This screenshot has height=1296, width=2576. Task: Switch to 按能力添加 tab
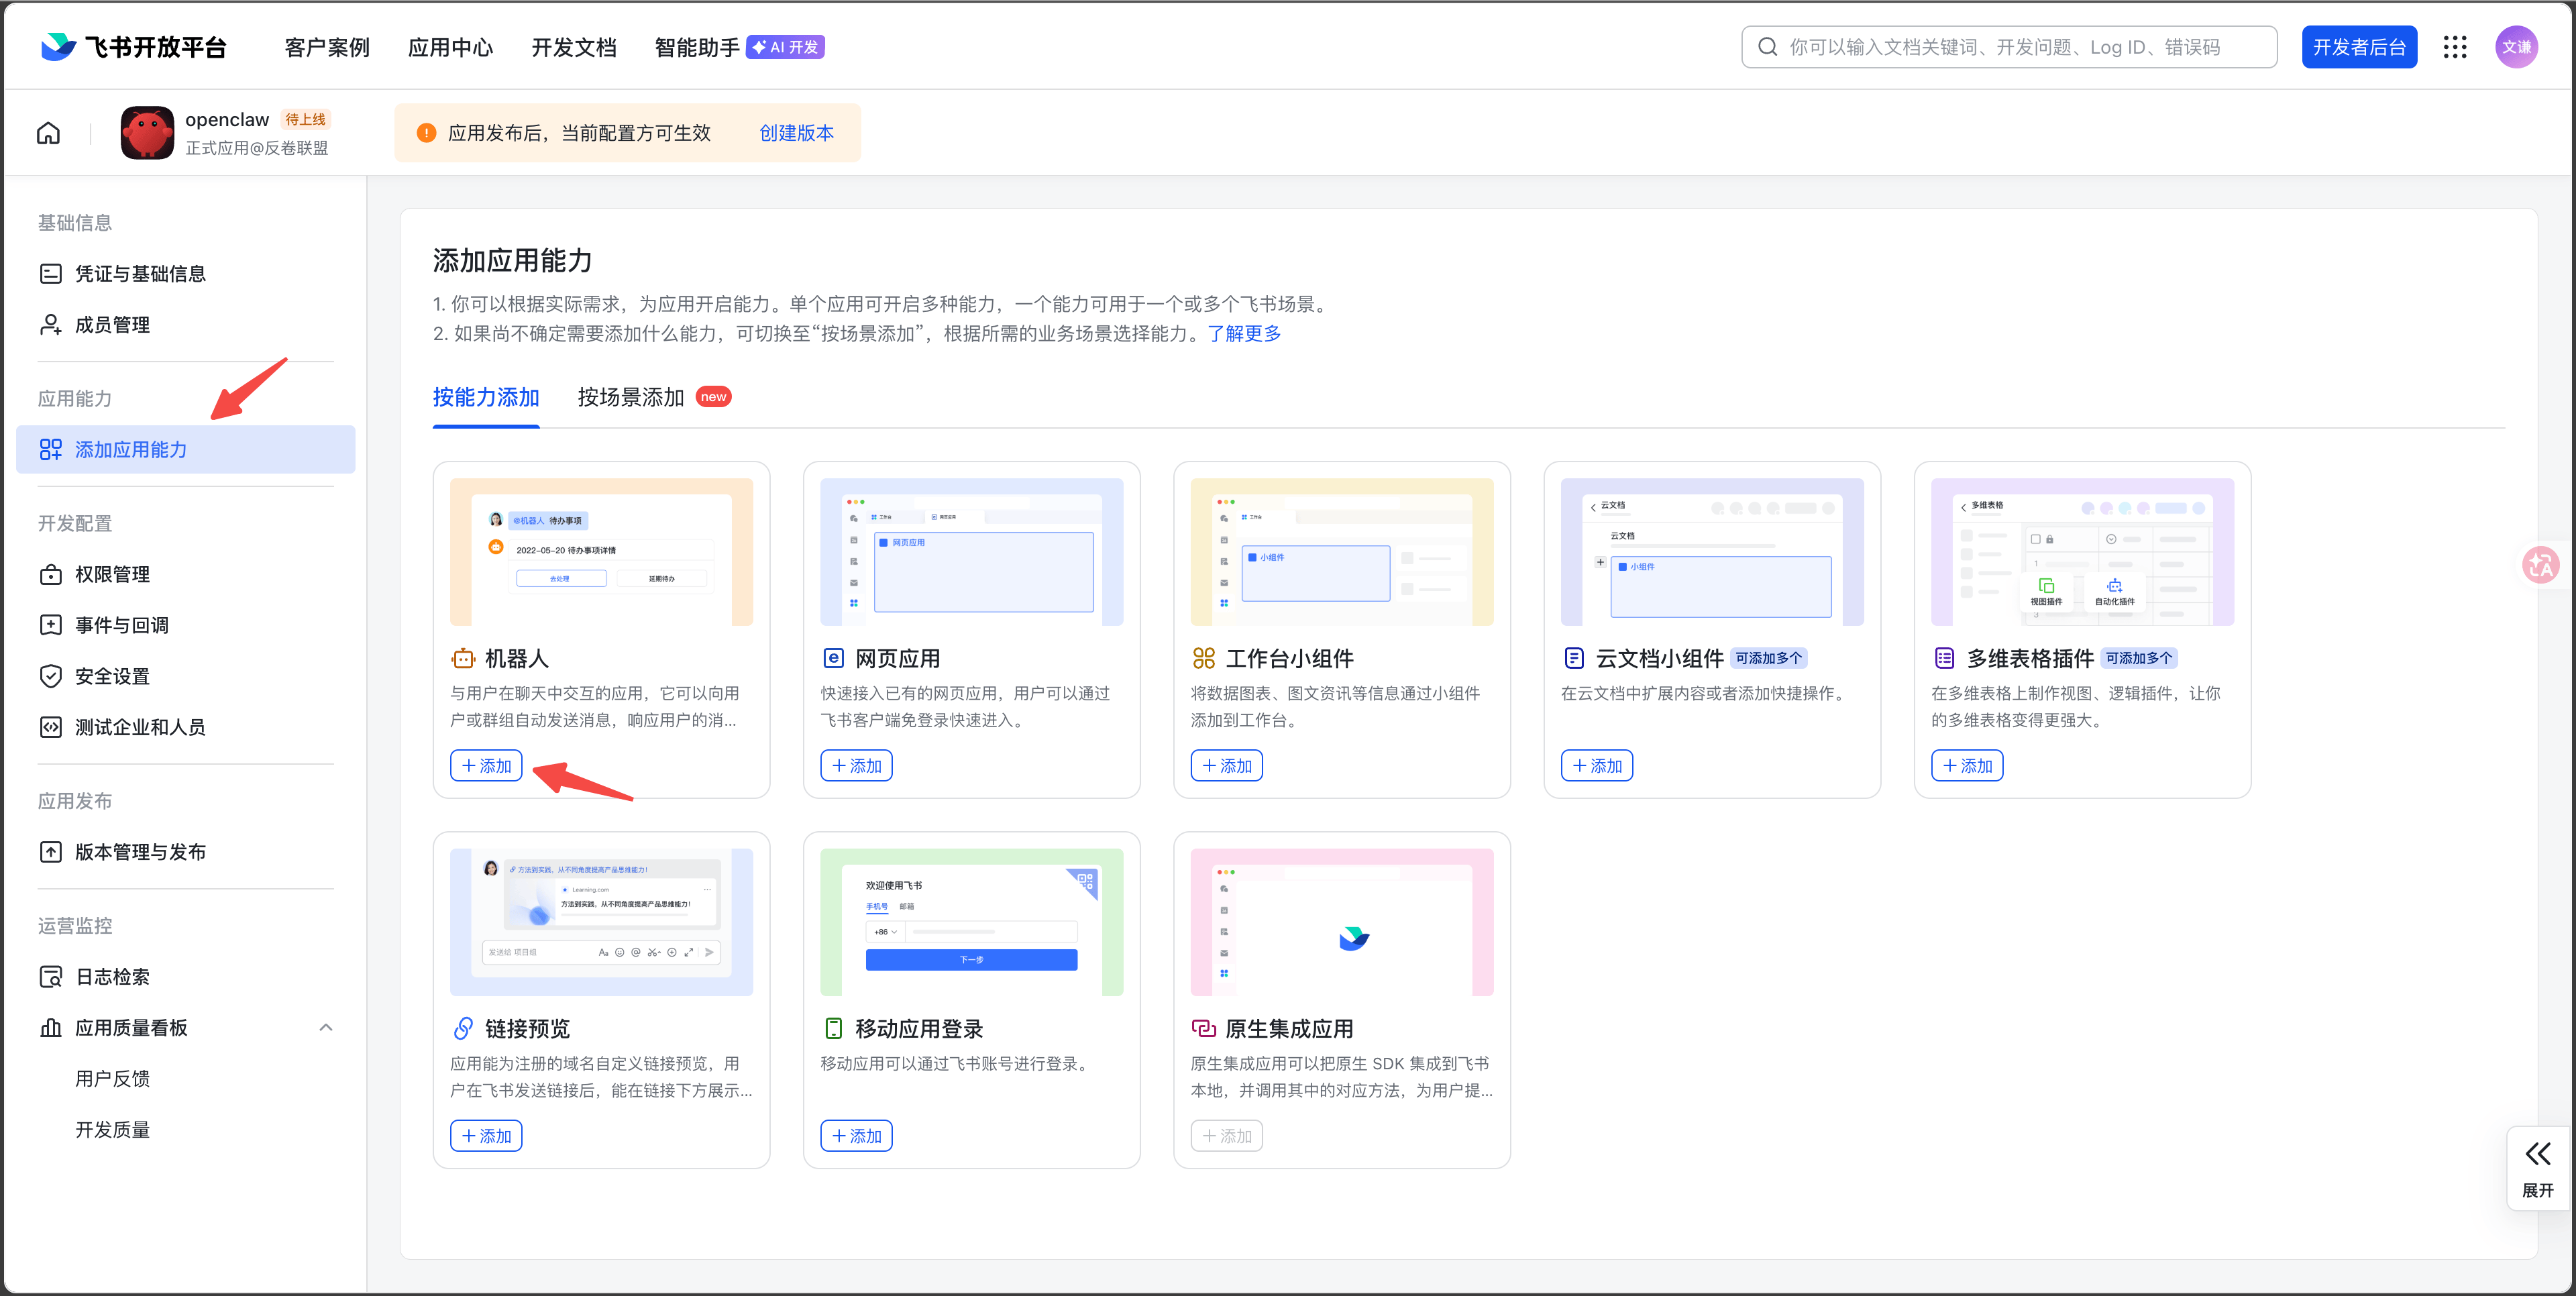point(486,397)
